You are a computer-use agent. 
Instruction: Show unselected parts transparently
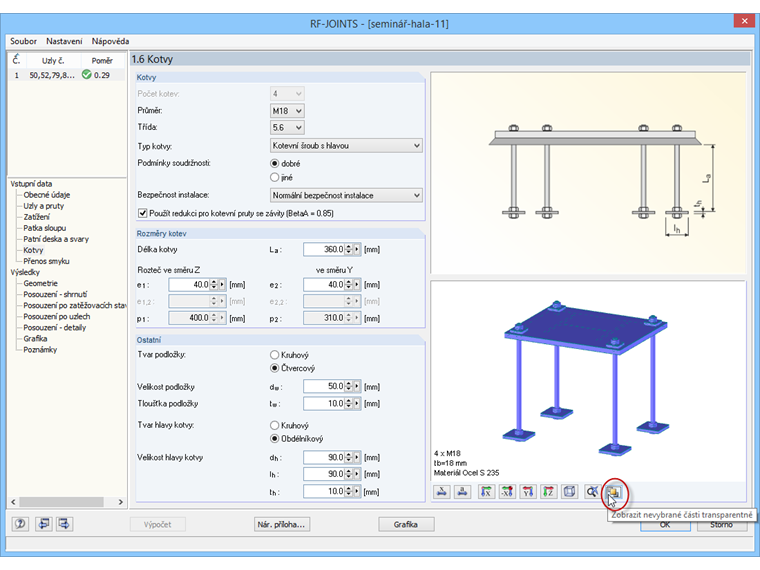point(614,492)
